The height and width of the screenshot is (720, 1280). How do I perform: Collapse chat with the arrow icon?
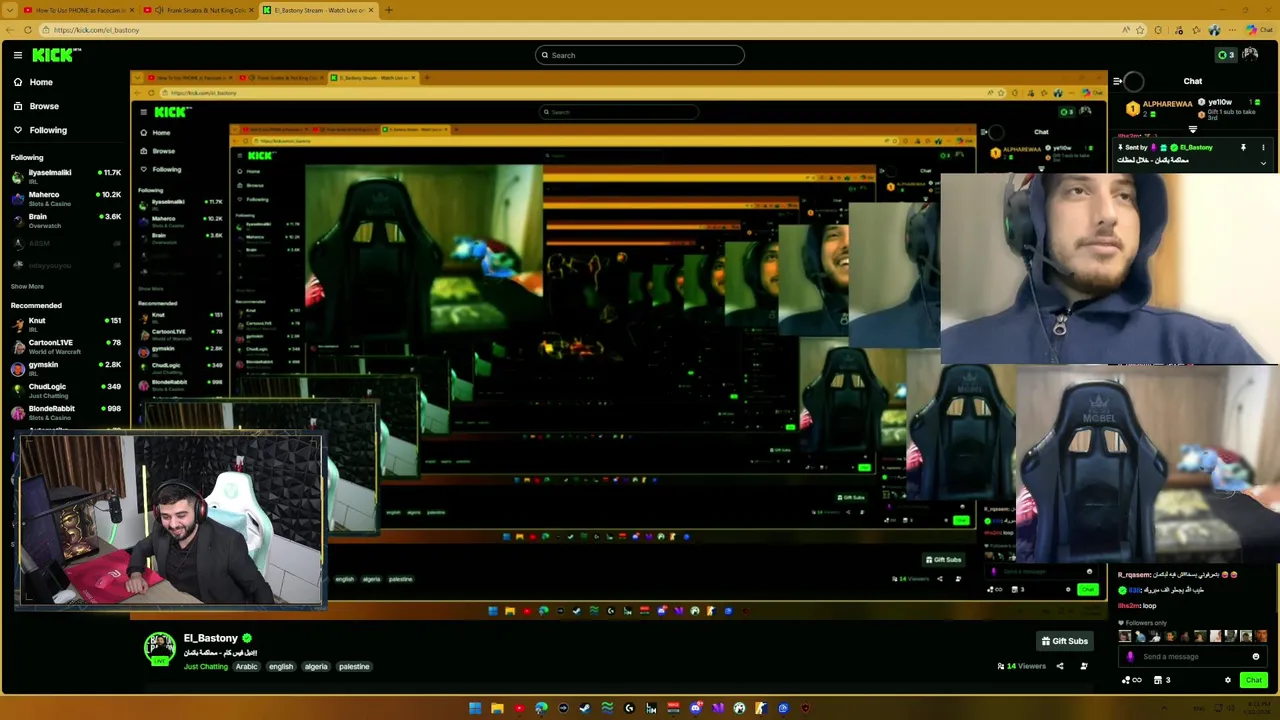pyautogui.click(x=1118, y=82)
